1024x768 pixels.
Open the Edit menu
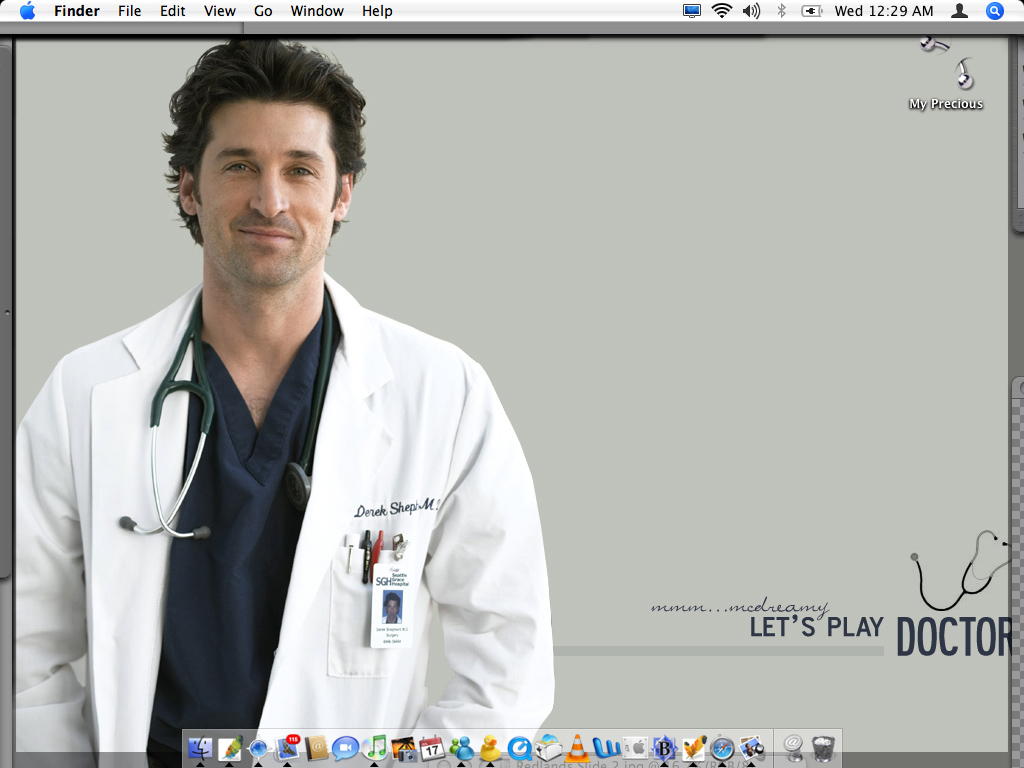(172, 11)
